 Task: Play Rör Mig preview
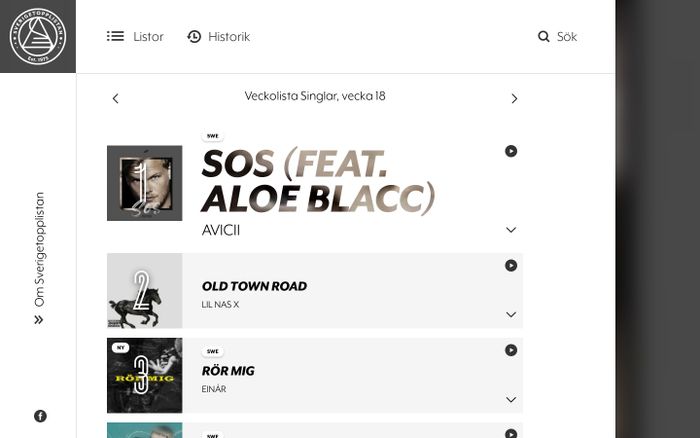click(x=511, y=350)
